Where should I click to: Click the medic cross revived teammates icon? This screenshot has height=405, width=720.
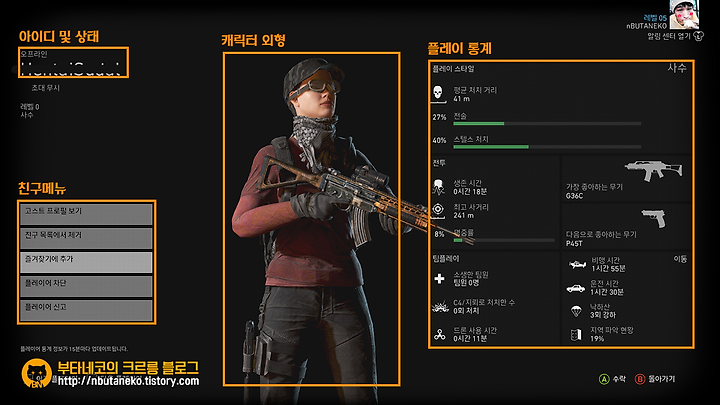point(439,279)
